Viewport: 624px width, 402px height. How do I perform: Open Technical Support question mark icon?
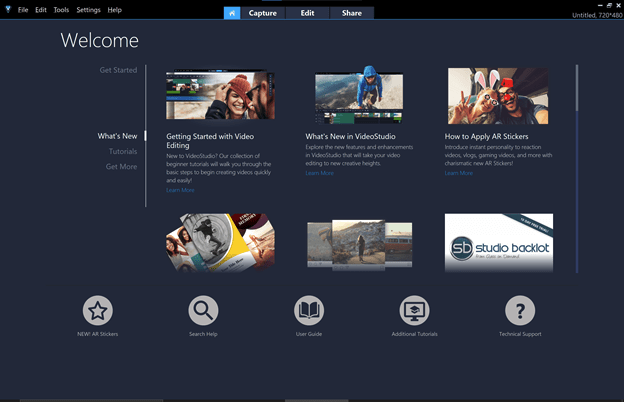520,310
